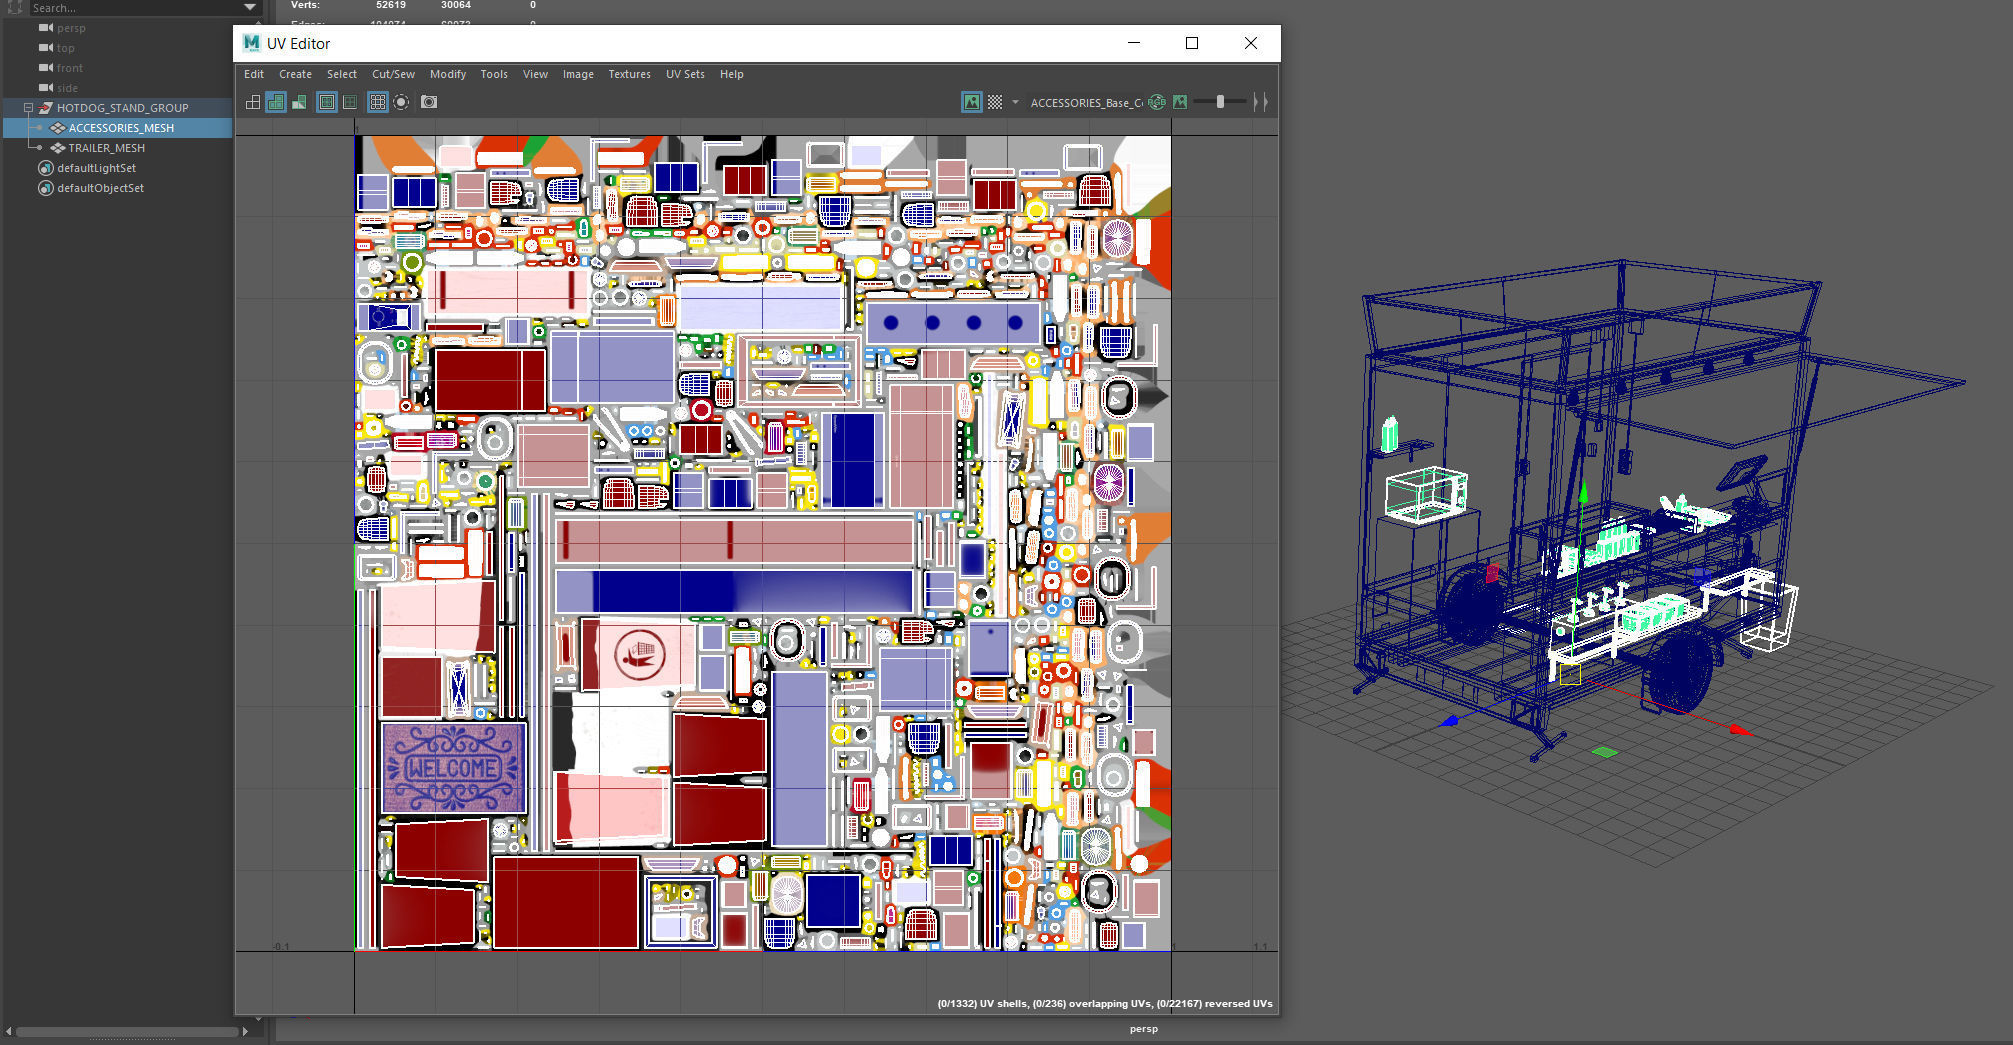Click the circular bird logo texture shell
Screen dimensions: 2013x1045
click(640, 656)
